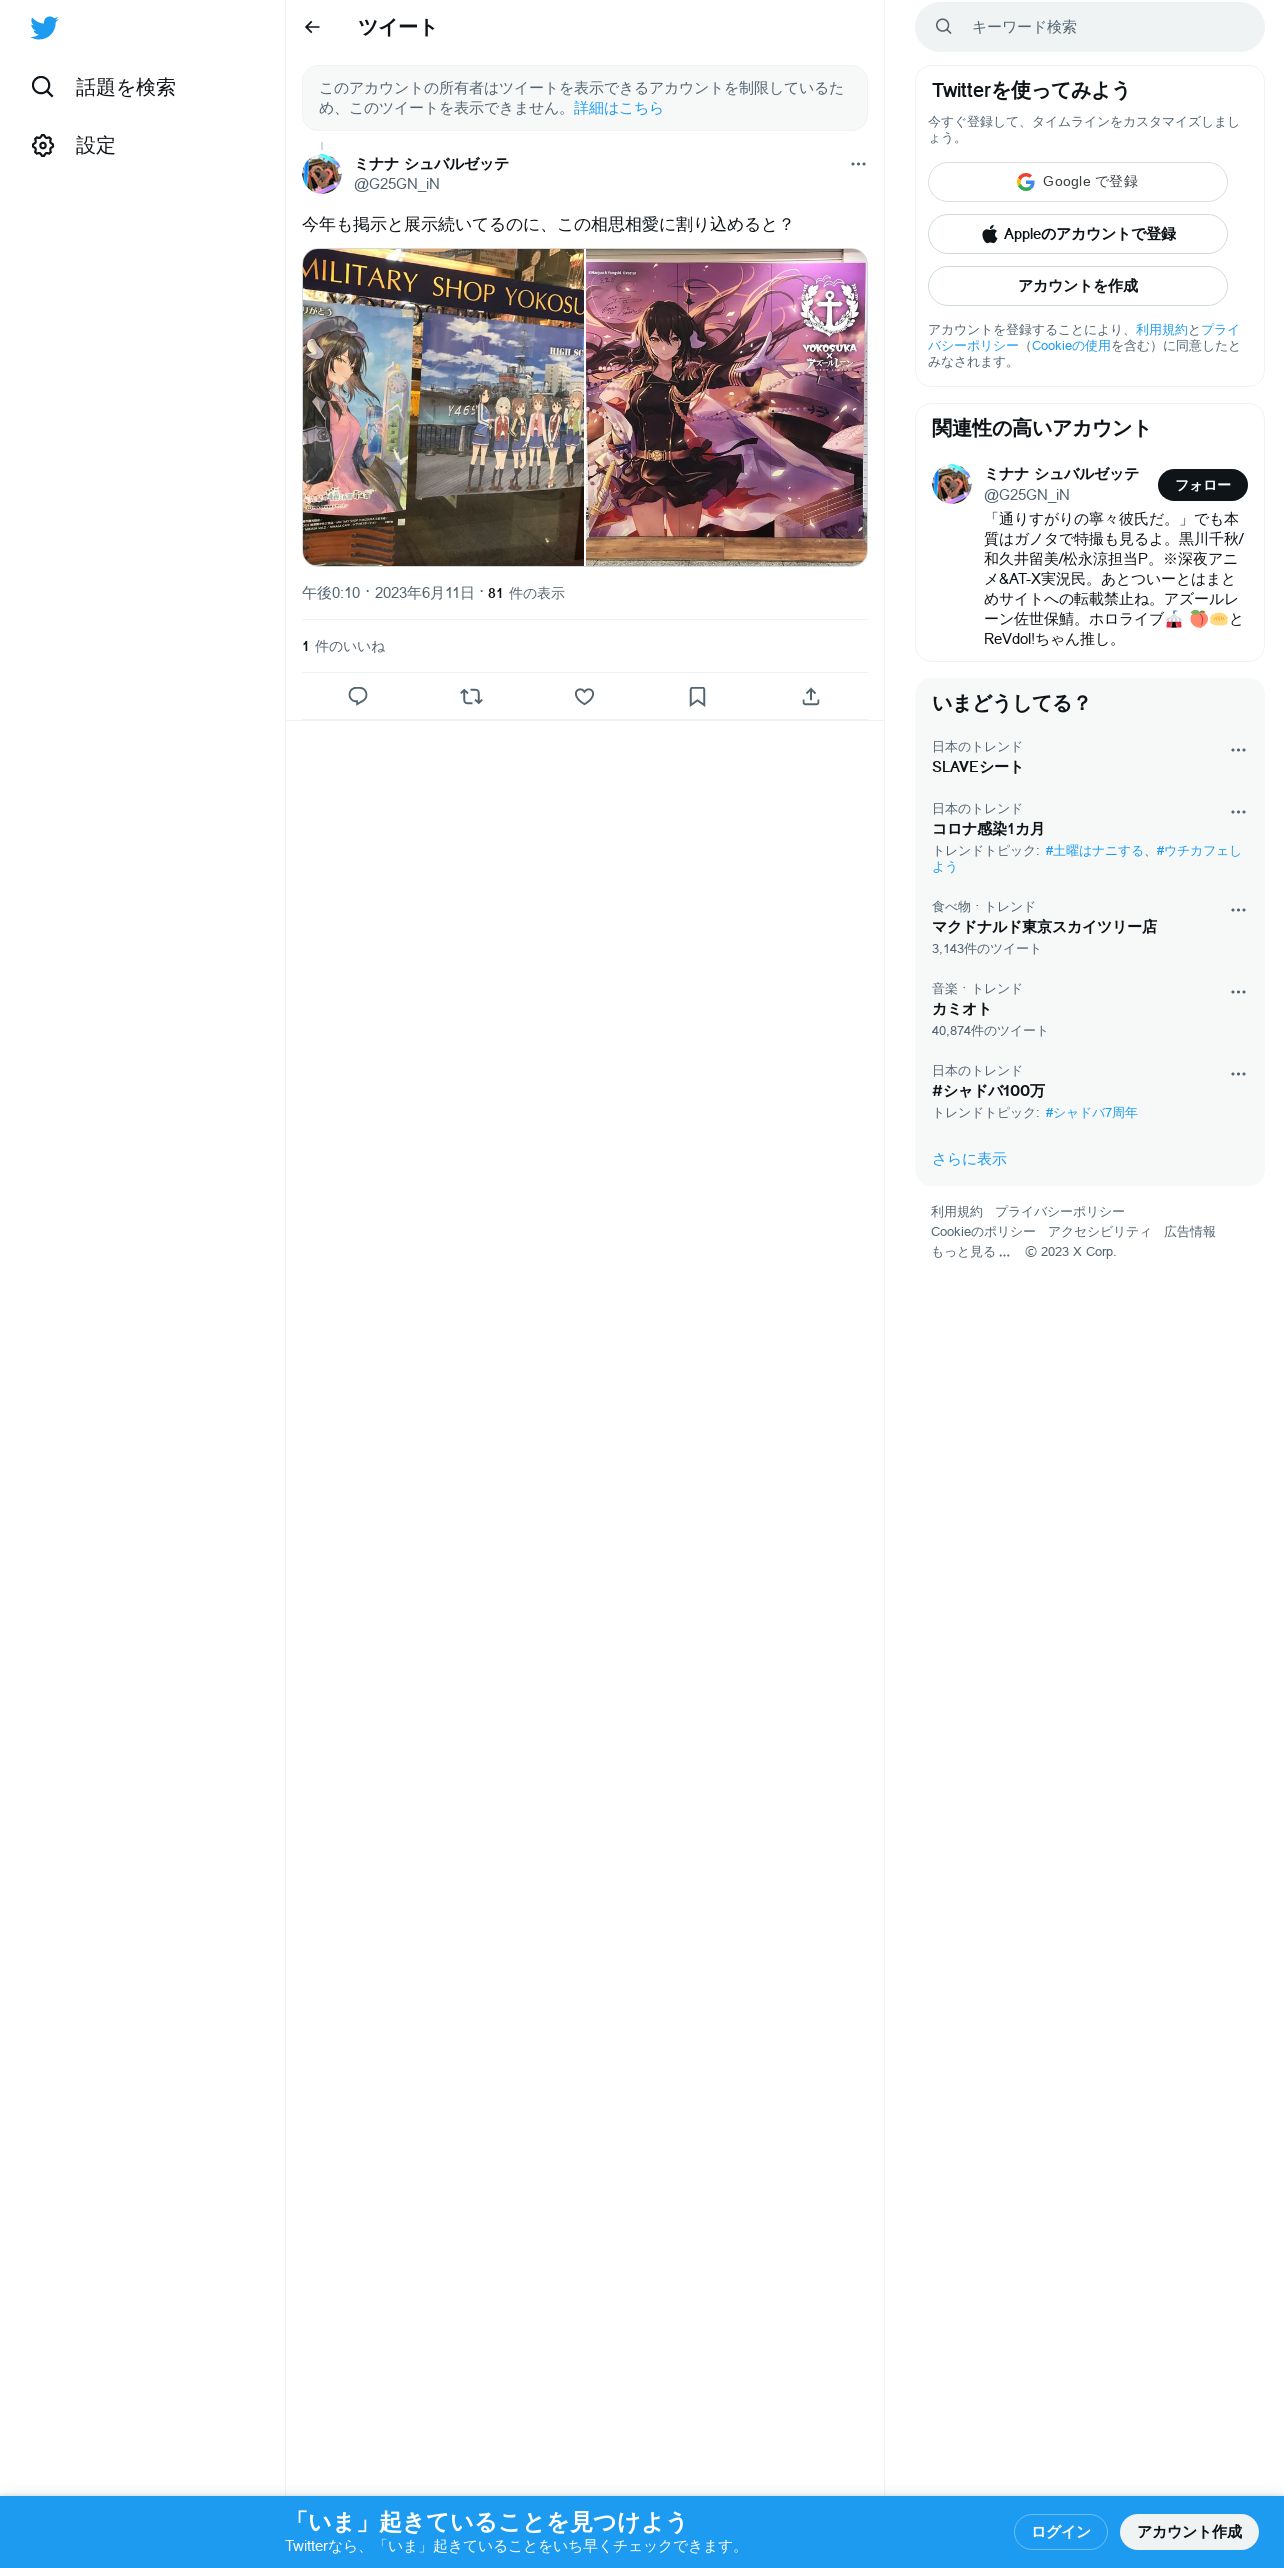Expand もっと見る footer menu

click(970, 1252)
